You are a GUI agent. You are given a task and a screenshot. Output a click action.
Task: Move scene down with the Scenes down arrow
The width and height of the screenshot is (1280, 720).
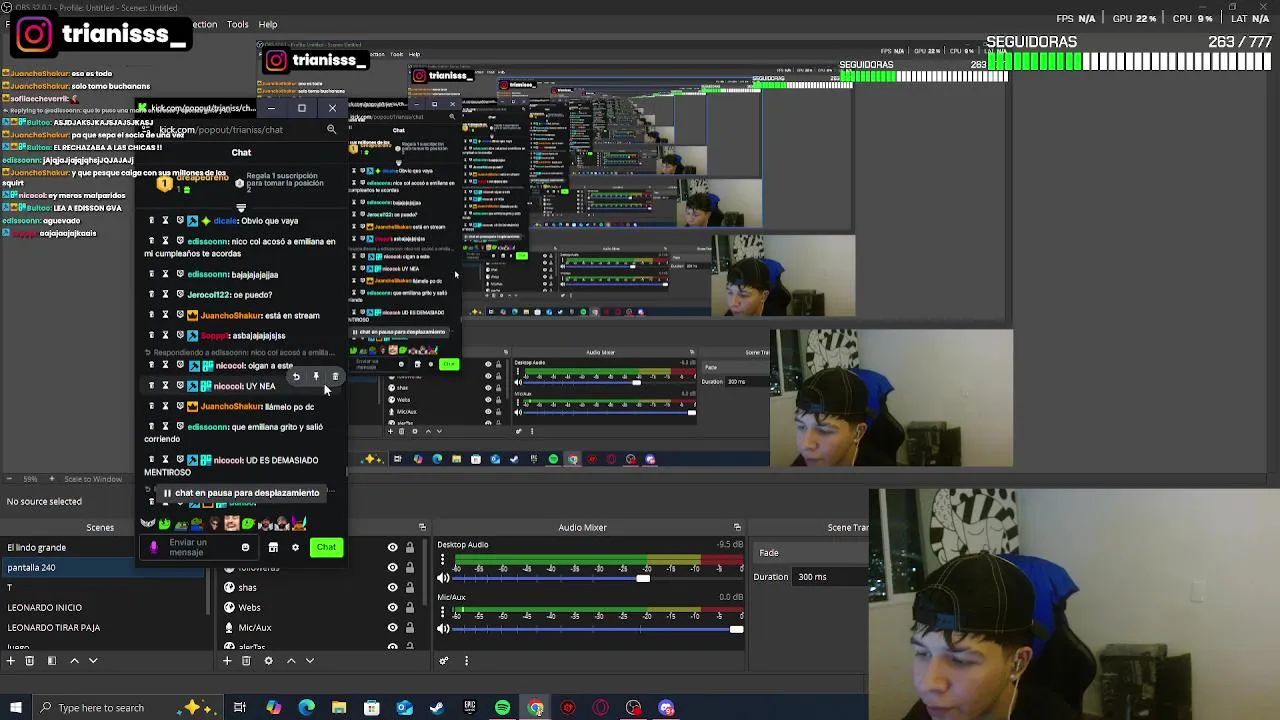click(93, 661)
